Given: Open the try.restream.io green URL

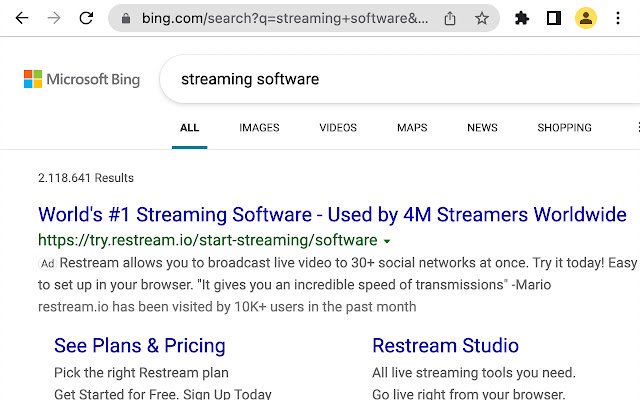Looking at the screenshot, I should [207, 240].
